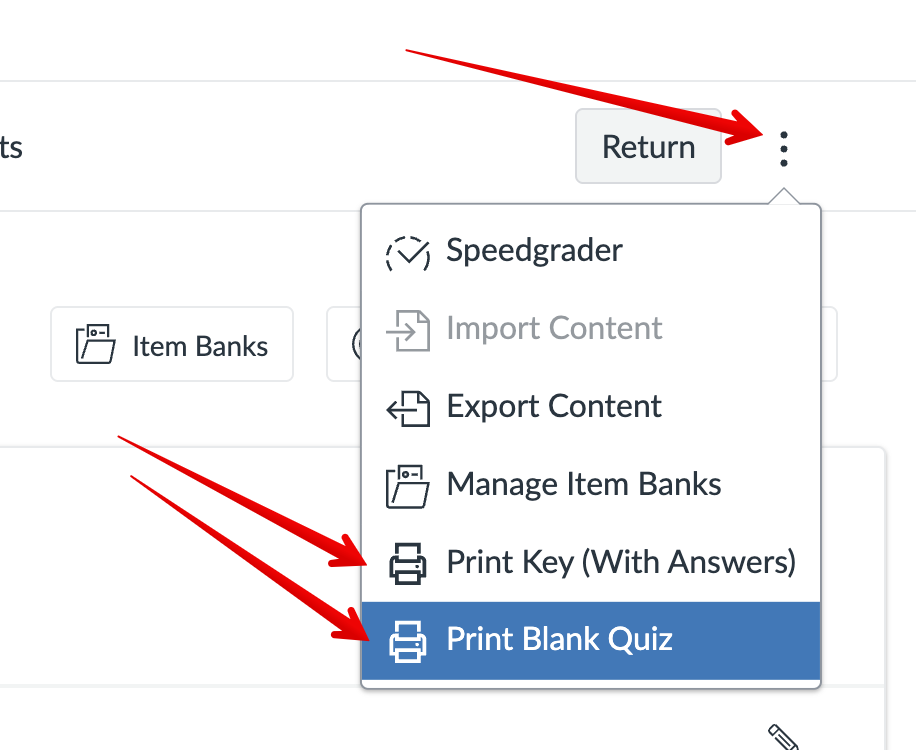Select the Import Content menu entry
Viewport: 916px width, 750px height.
554,328
